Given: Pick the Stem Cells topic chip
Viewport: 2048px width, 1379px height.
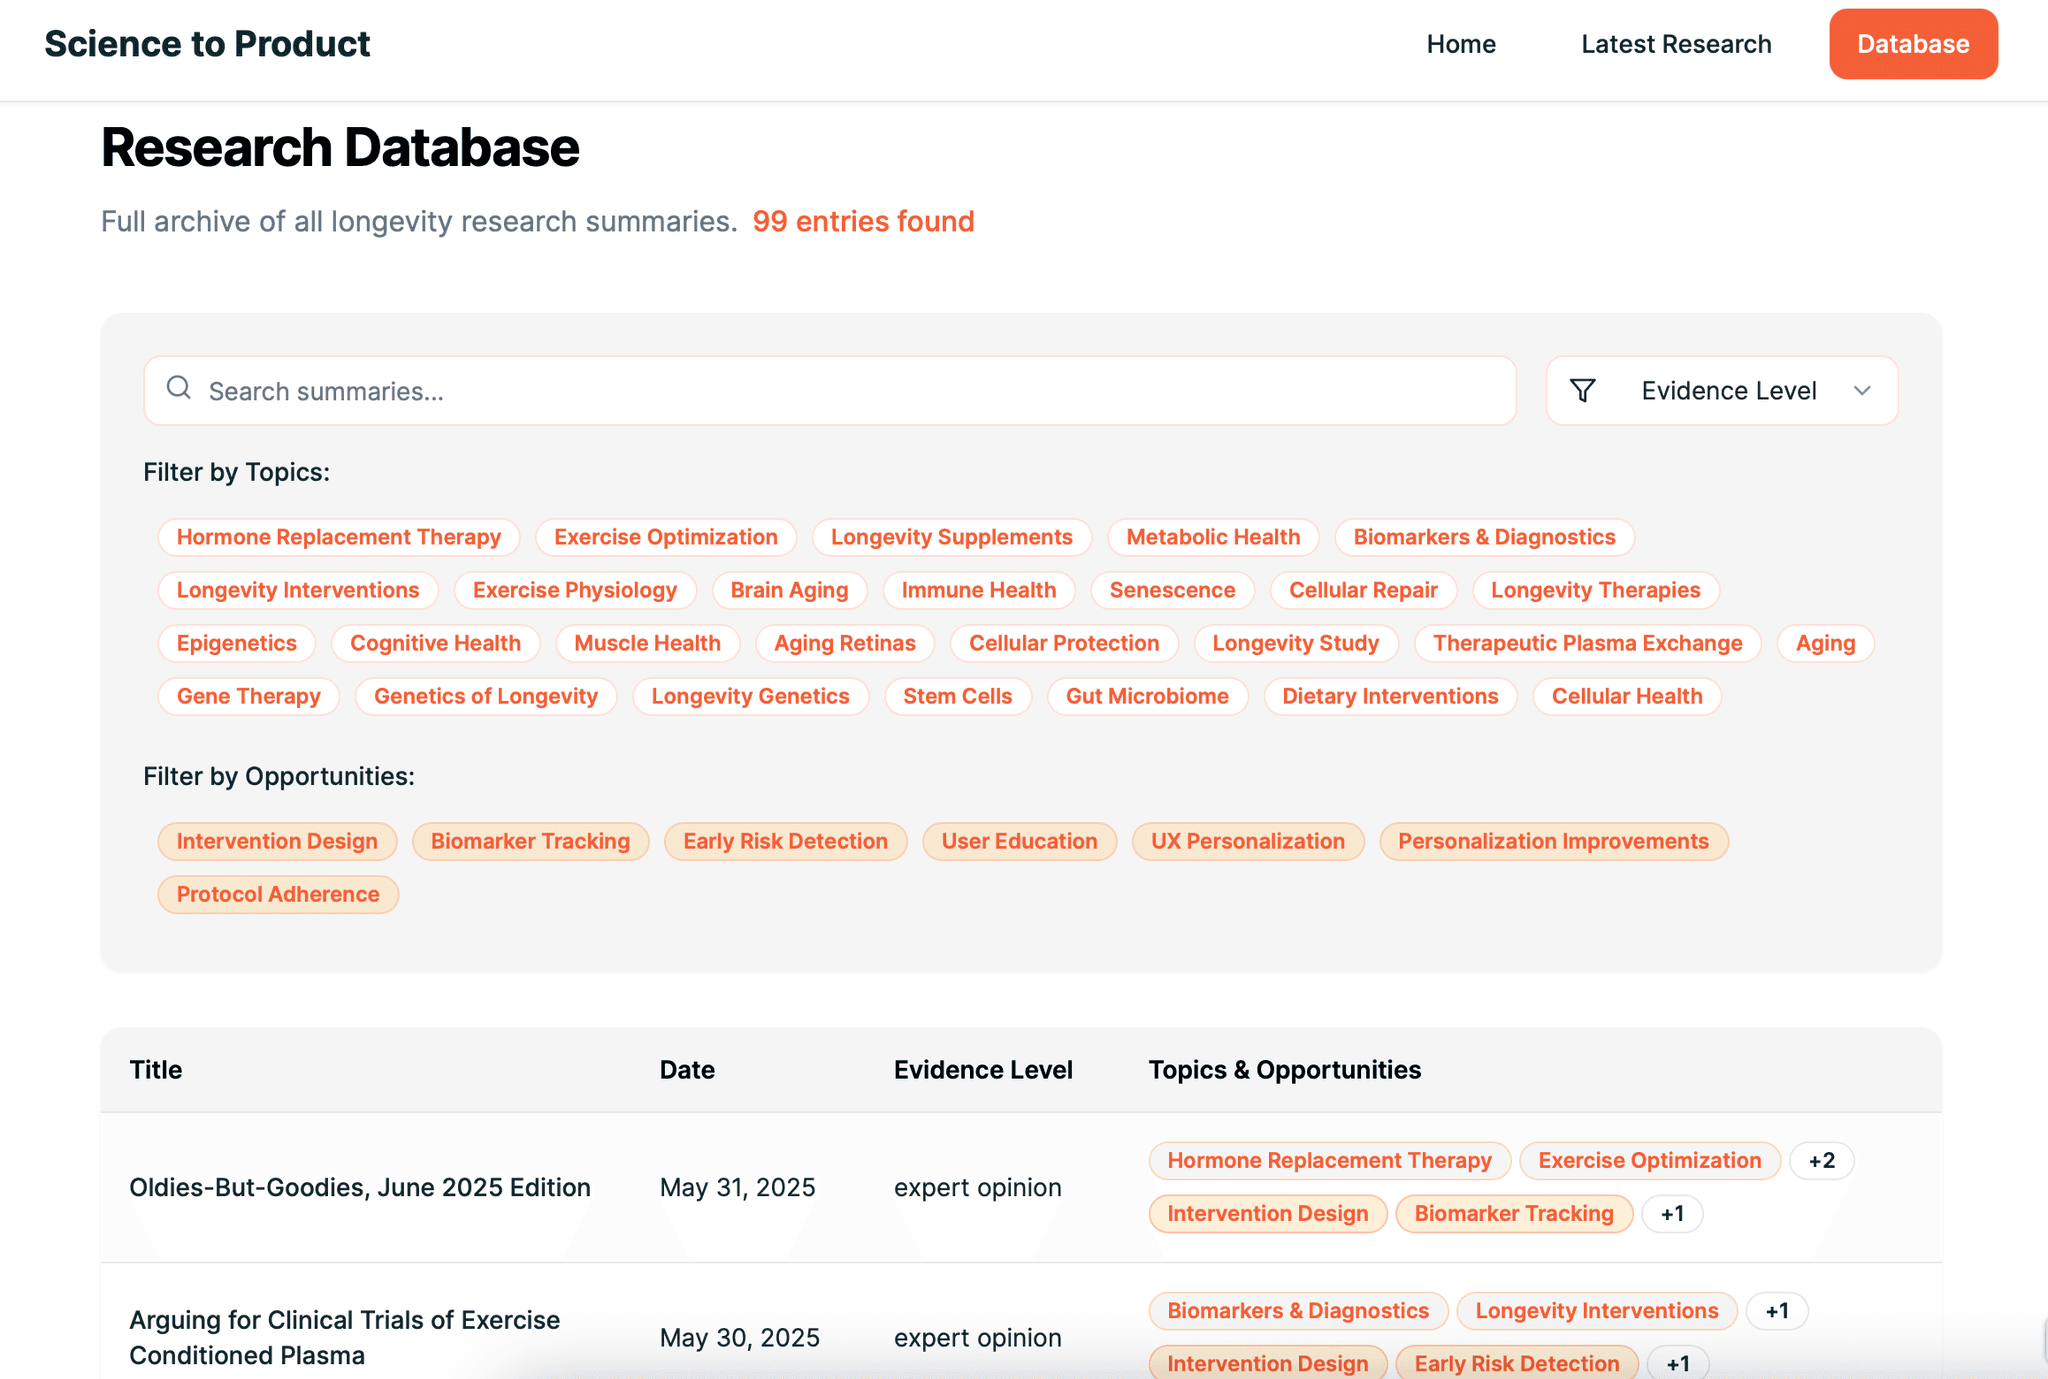Looking at the screenshot, I should pyautogui.click(x=957, y=696).
